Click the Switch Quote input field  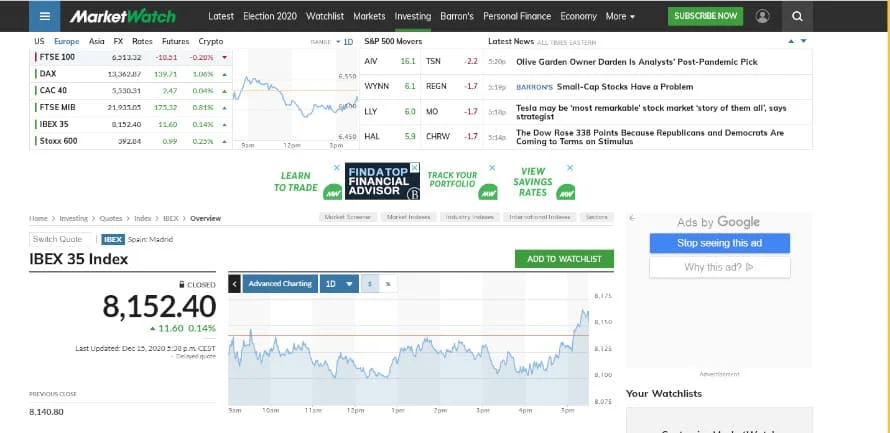point(60,239)
